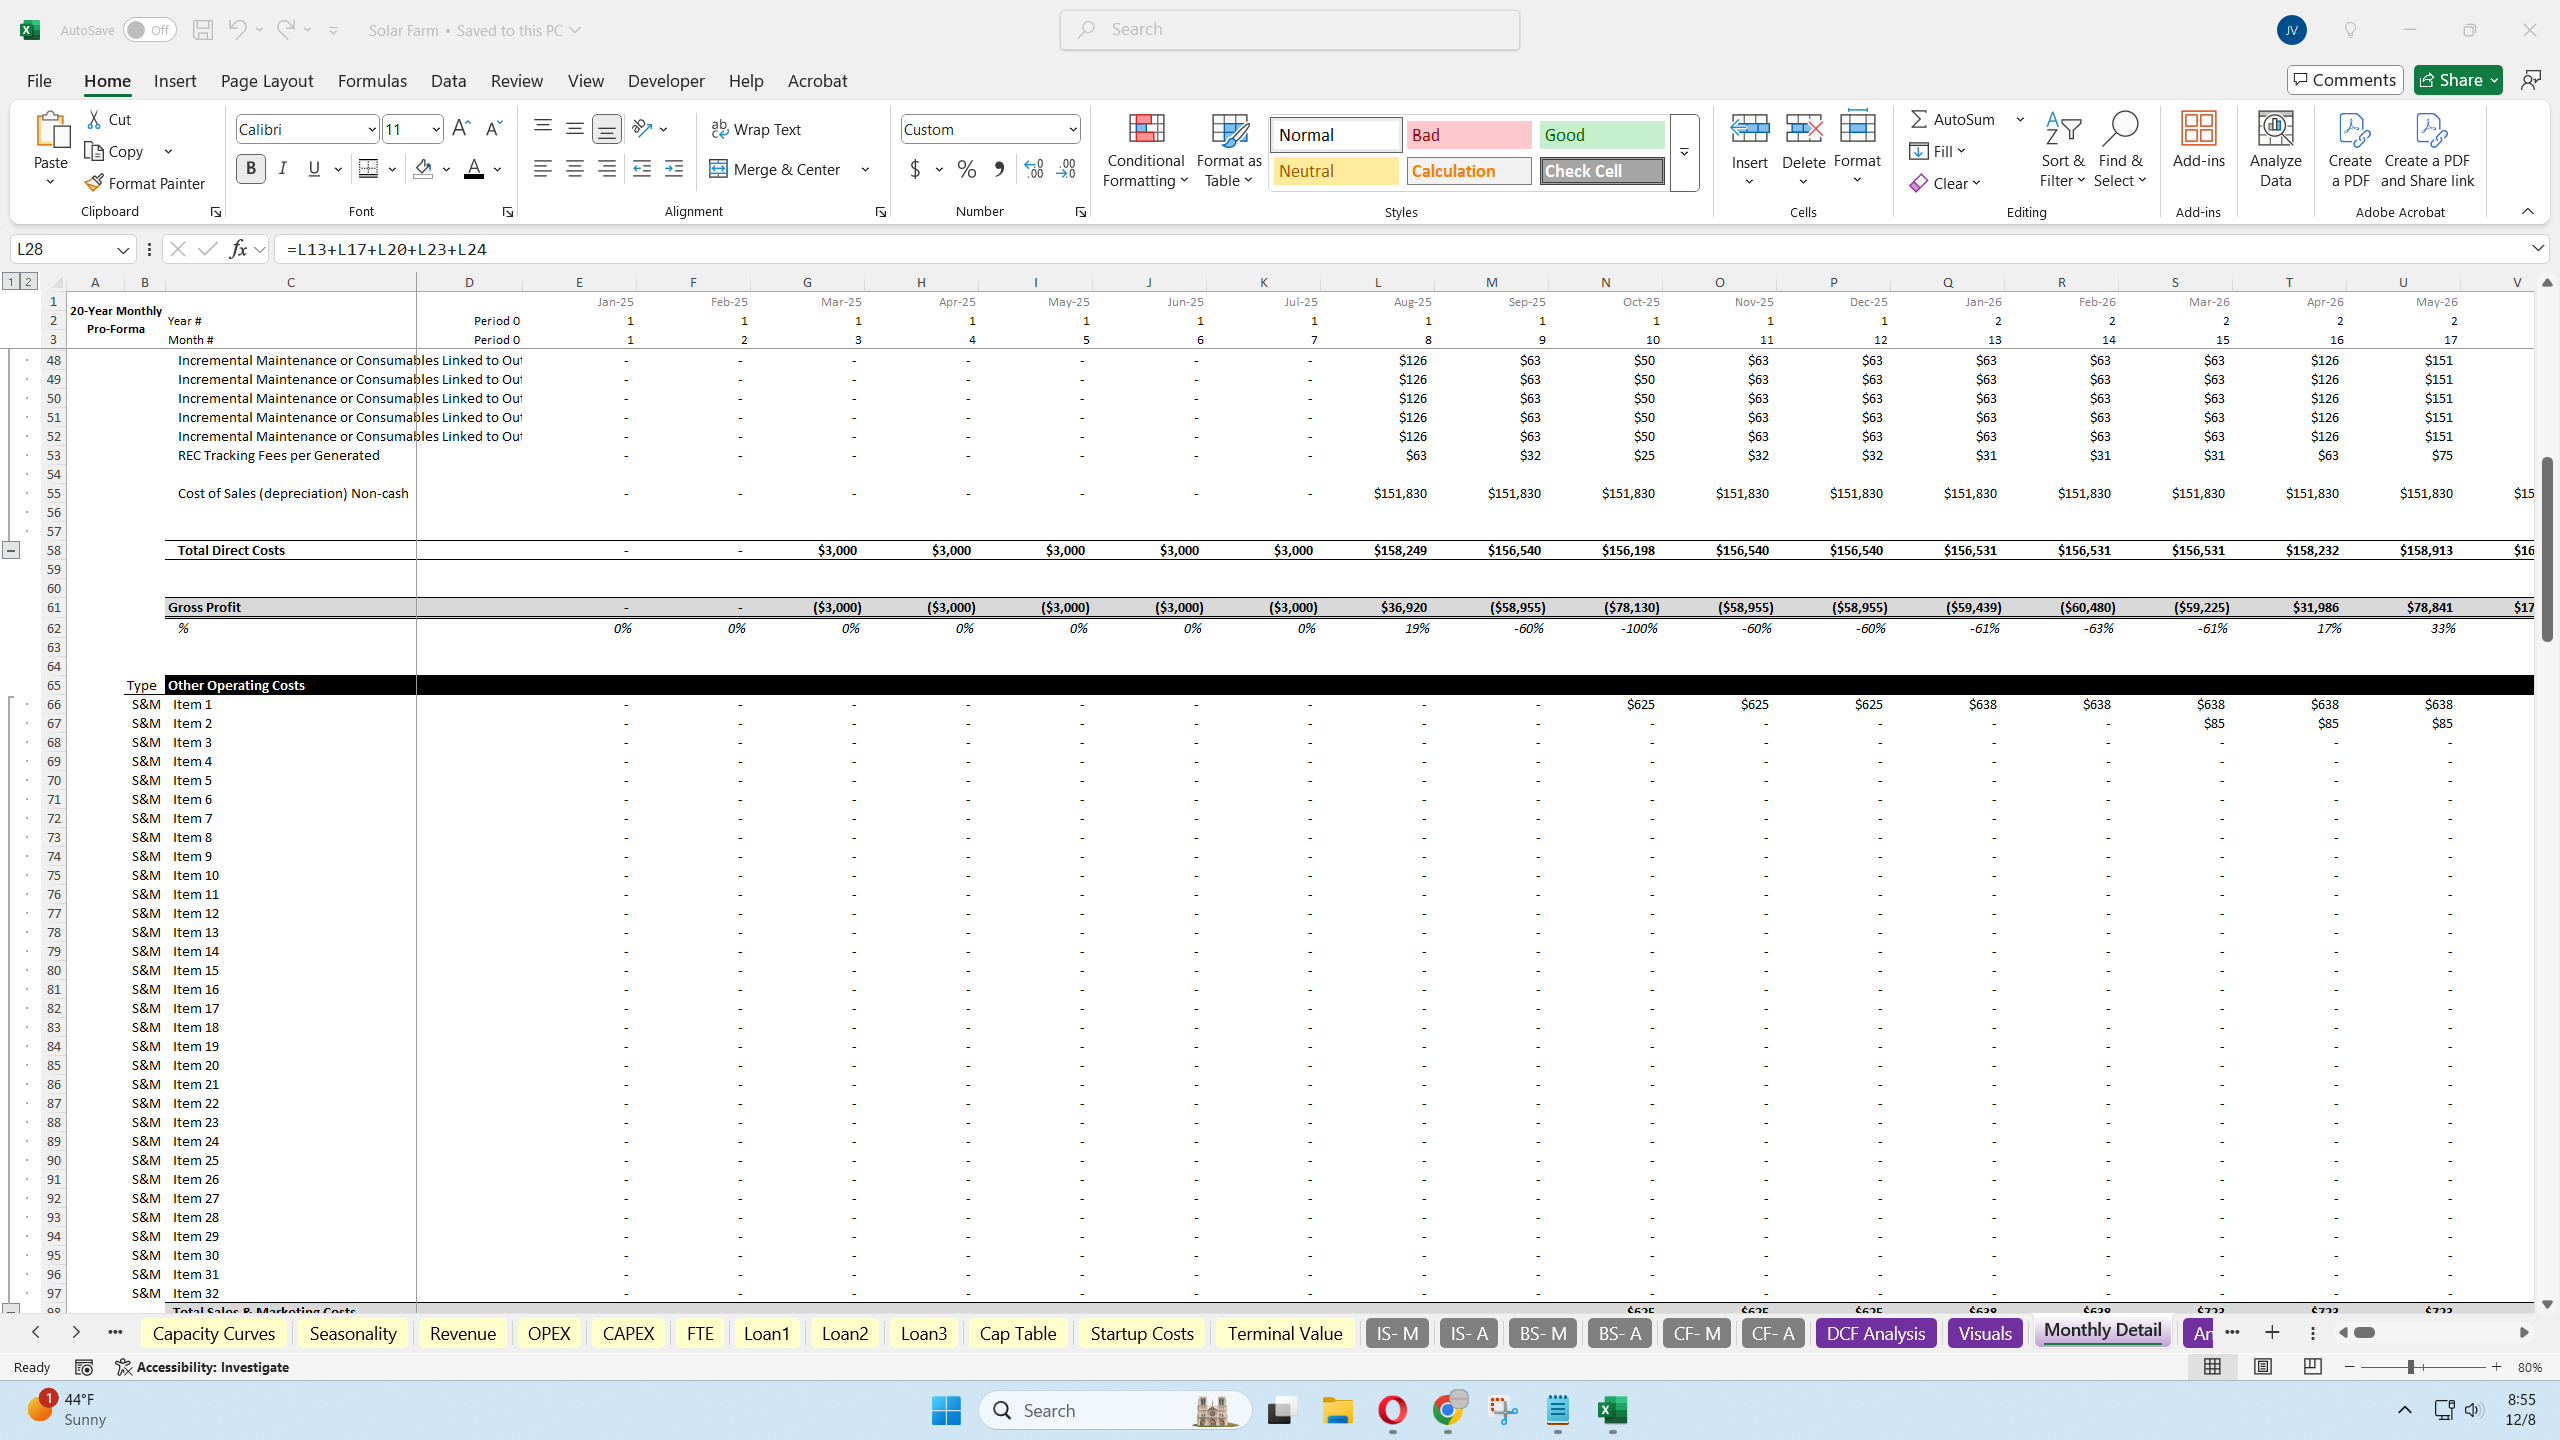The width and height of the screenshot is (2560, 1440).
Task: Decrease font size with the smaller A icon
Action: pos(493,128)
